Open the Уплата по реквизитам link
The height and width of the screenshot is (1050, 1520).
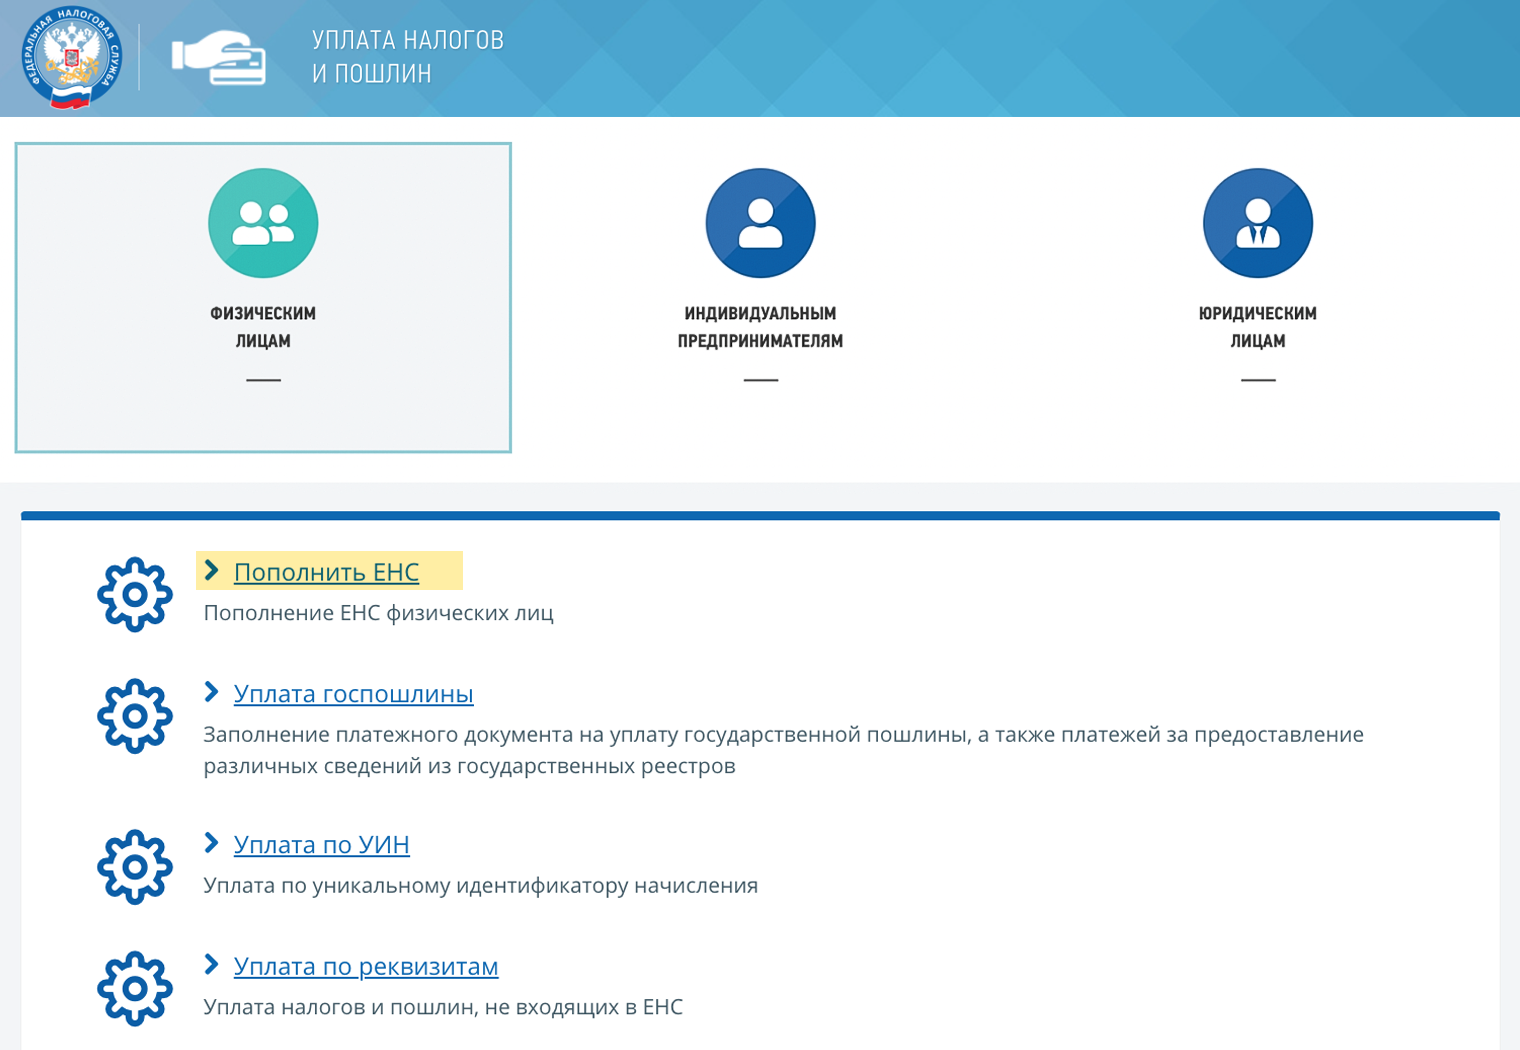coord(366,966)
